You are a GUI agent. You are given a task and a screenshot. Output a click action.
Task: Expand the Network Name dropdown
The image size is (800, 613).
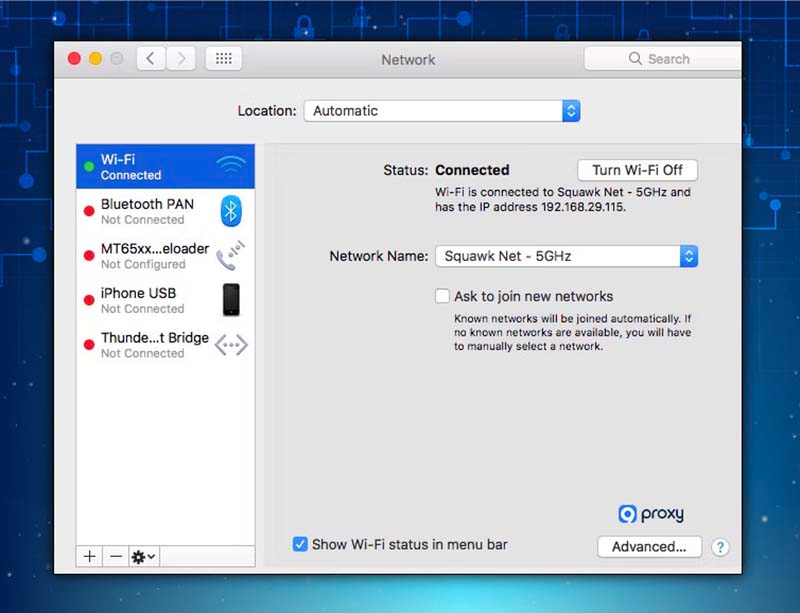[x=566, y=256]
